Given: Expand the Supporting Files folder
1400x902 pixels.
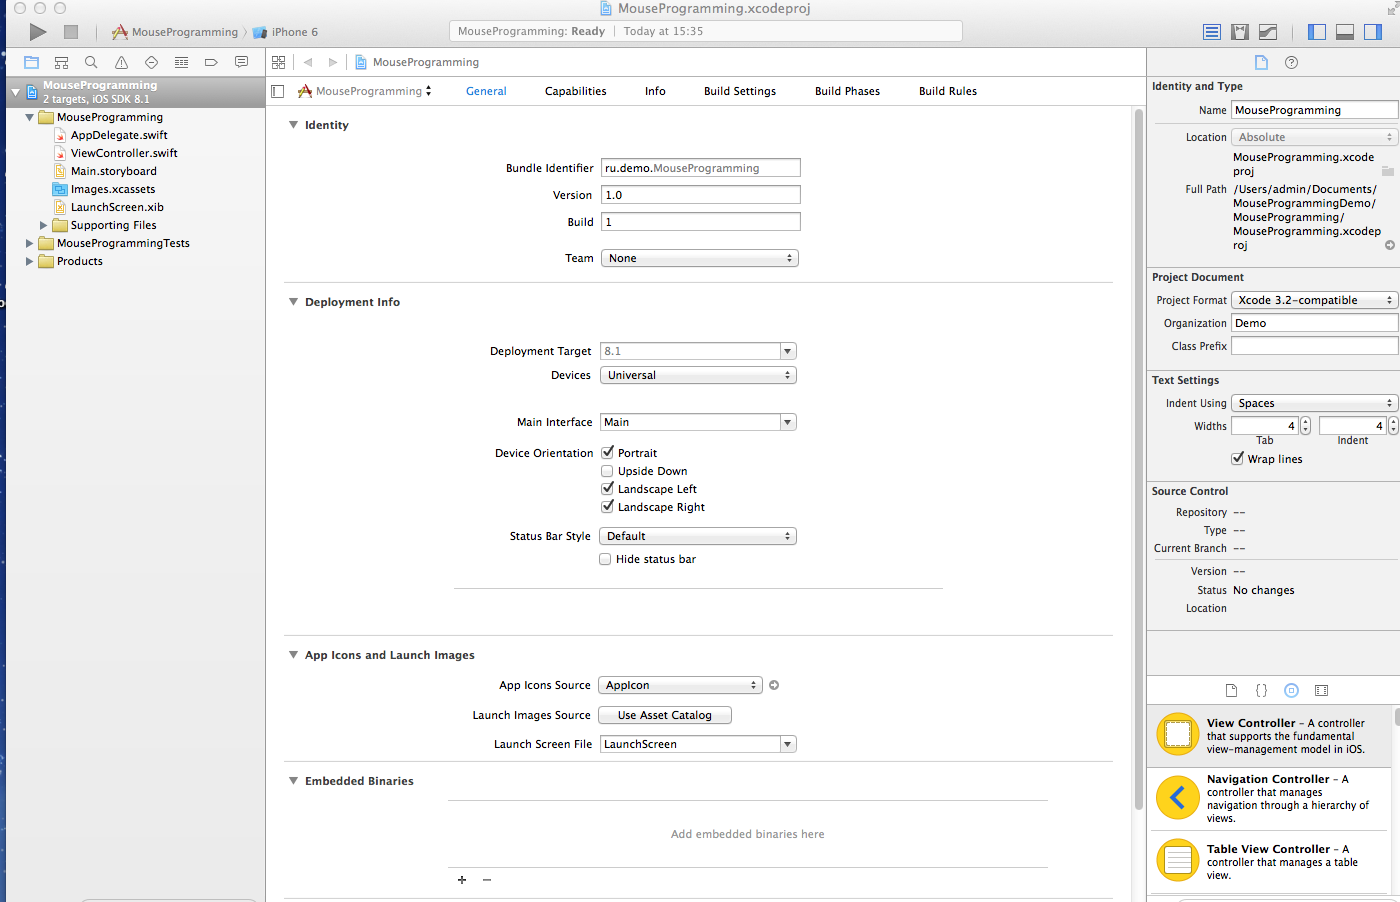Looking at the screenshot, I should click(x=43, y=225).
